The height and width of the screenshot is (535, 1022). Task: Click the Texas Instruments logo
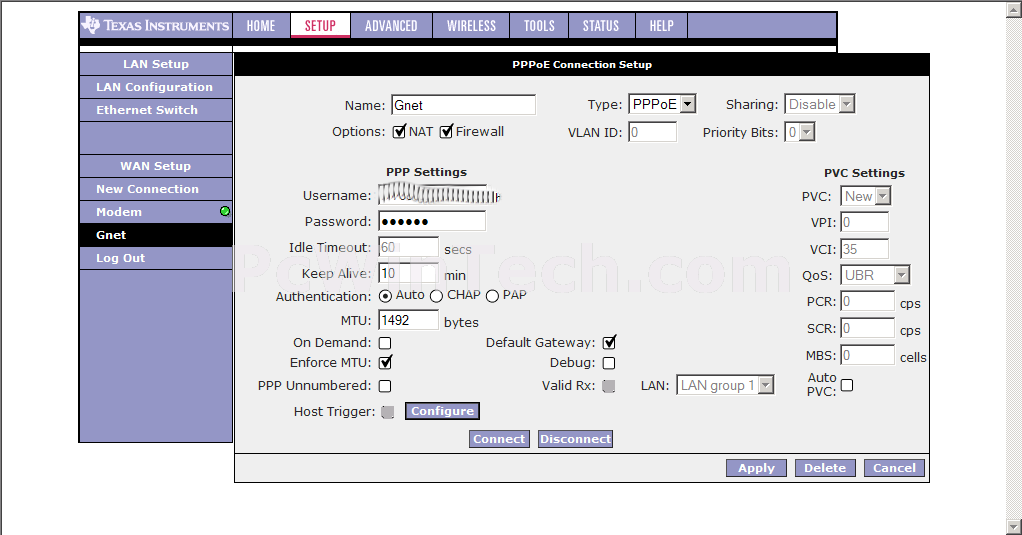click(155, 25)
